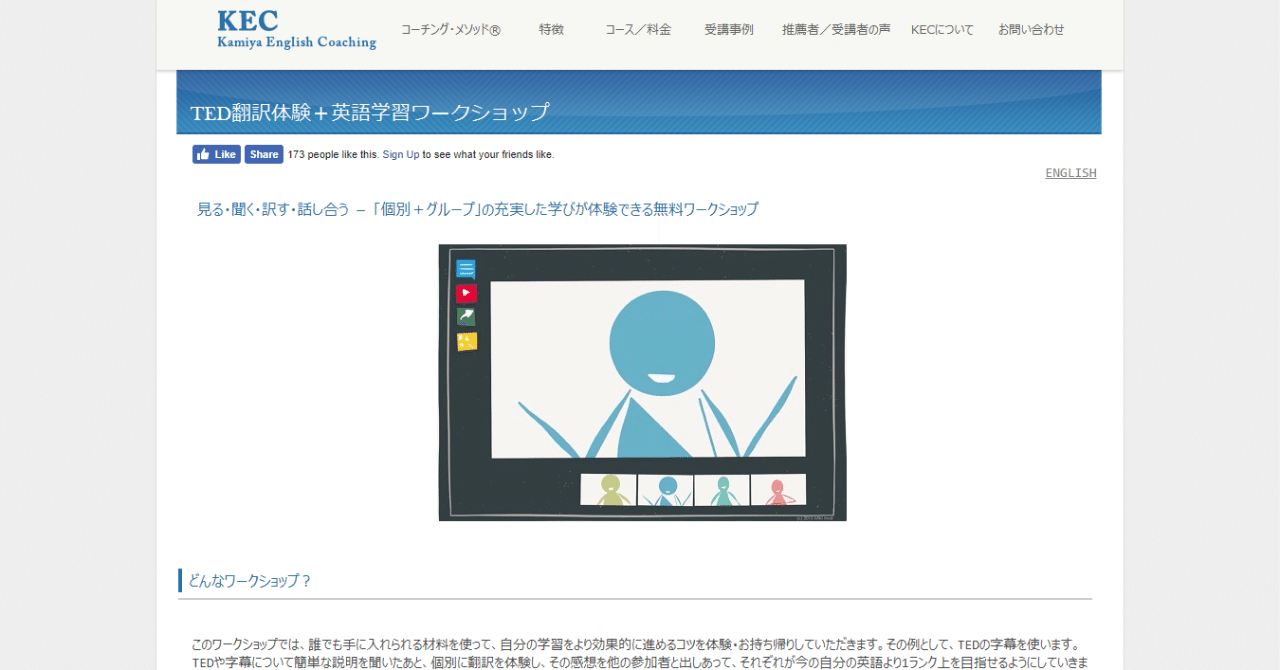Open 推薦者／受講者の声 page

pyautogui.click(x=836, y=30)
